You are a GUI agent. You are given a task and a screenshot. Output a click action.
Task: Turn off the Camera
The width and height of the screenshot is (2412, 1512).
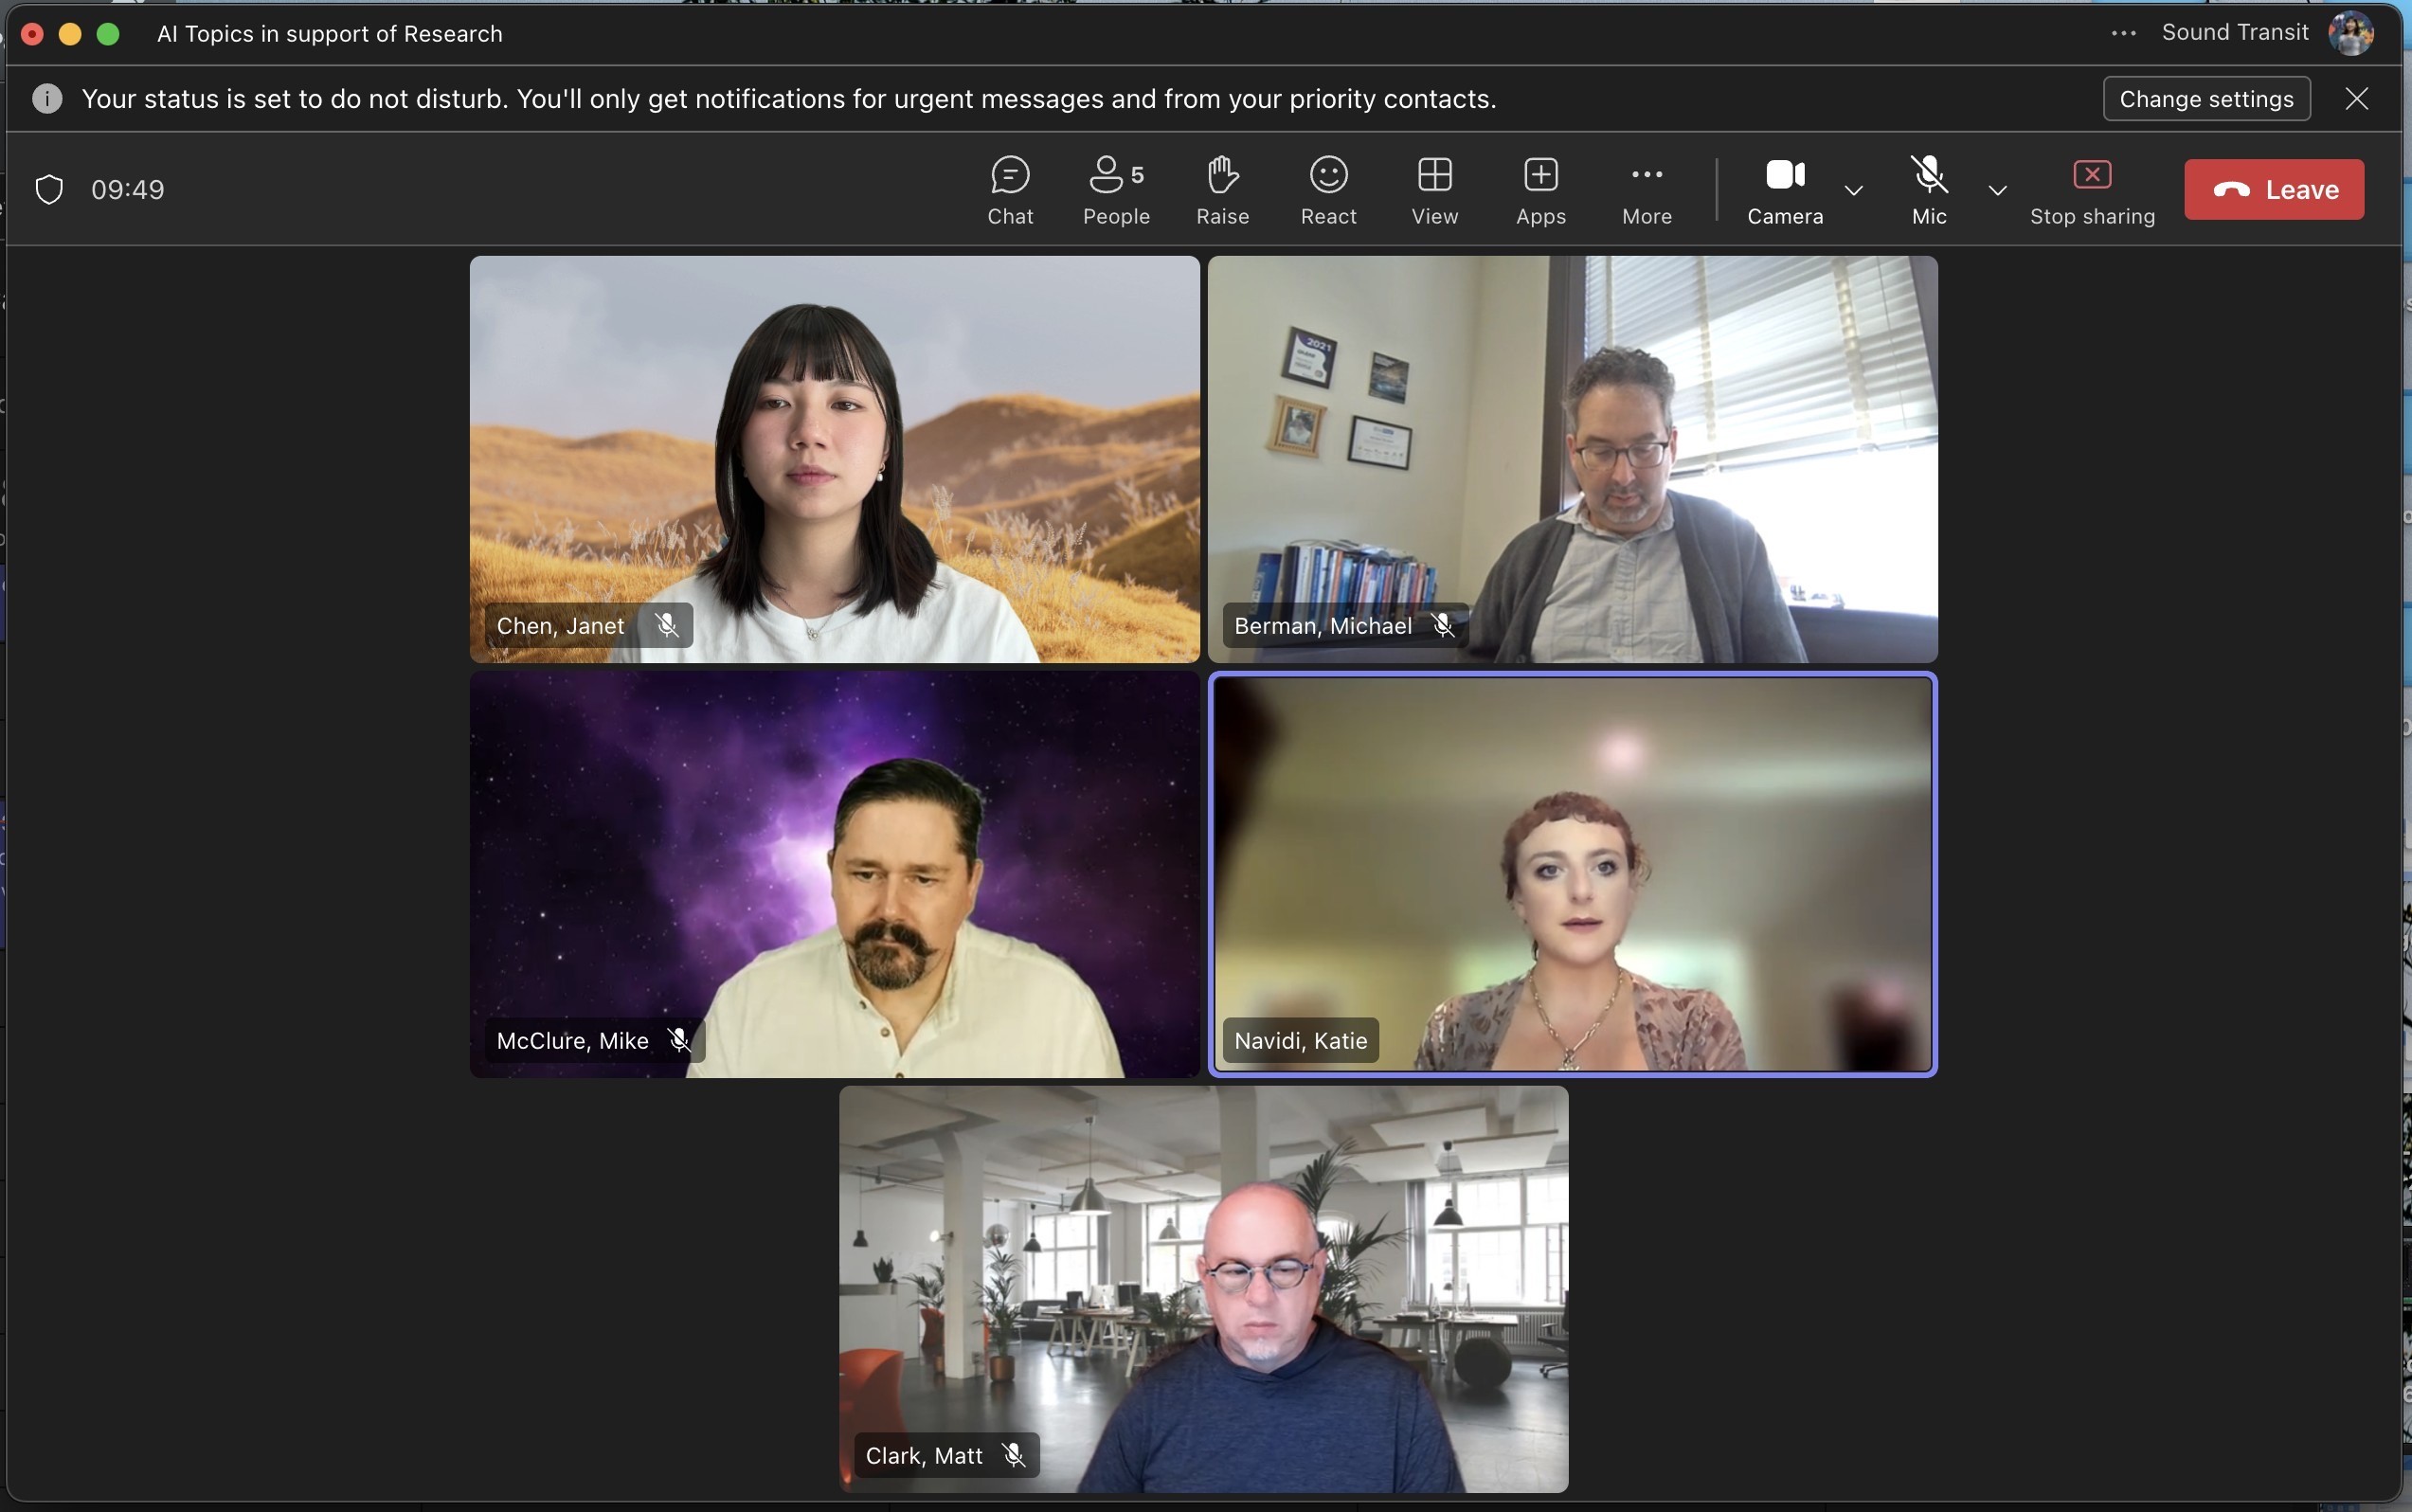[x=1784, y=190]
